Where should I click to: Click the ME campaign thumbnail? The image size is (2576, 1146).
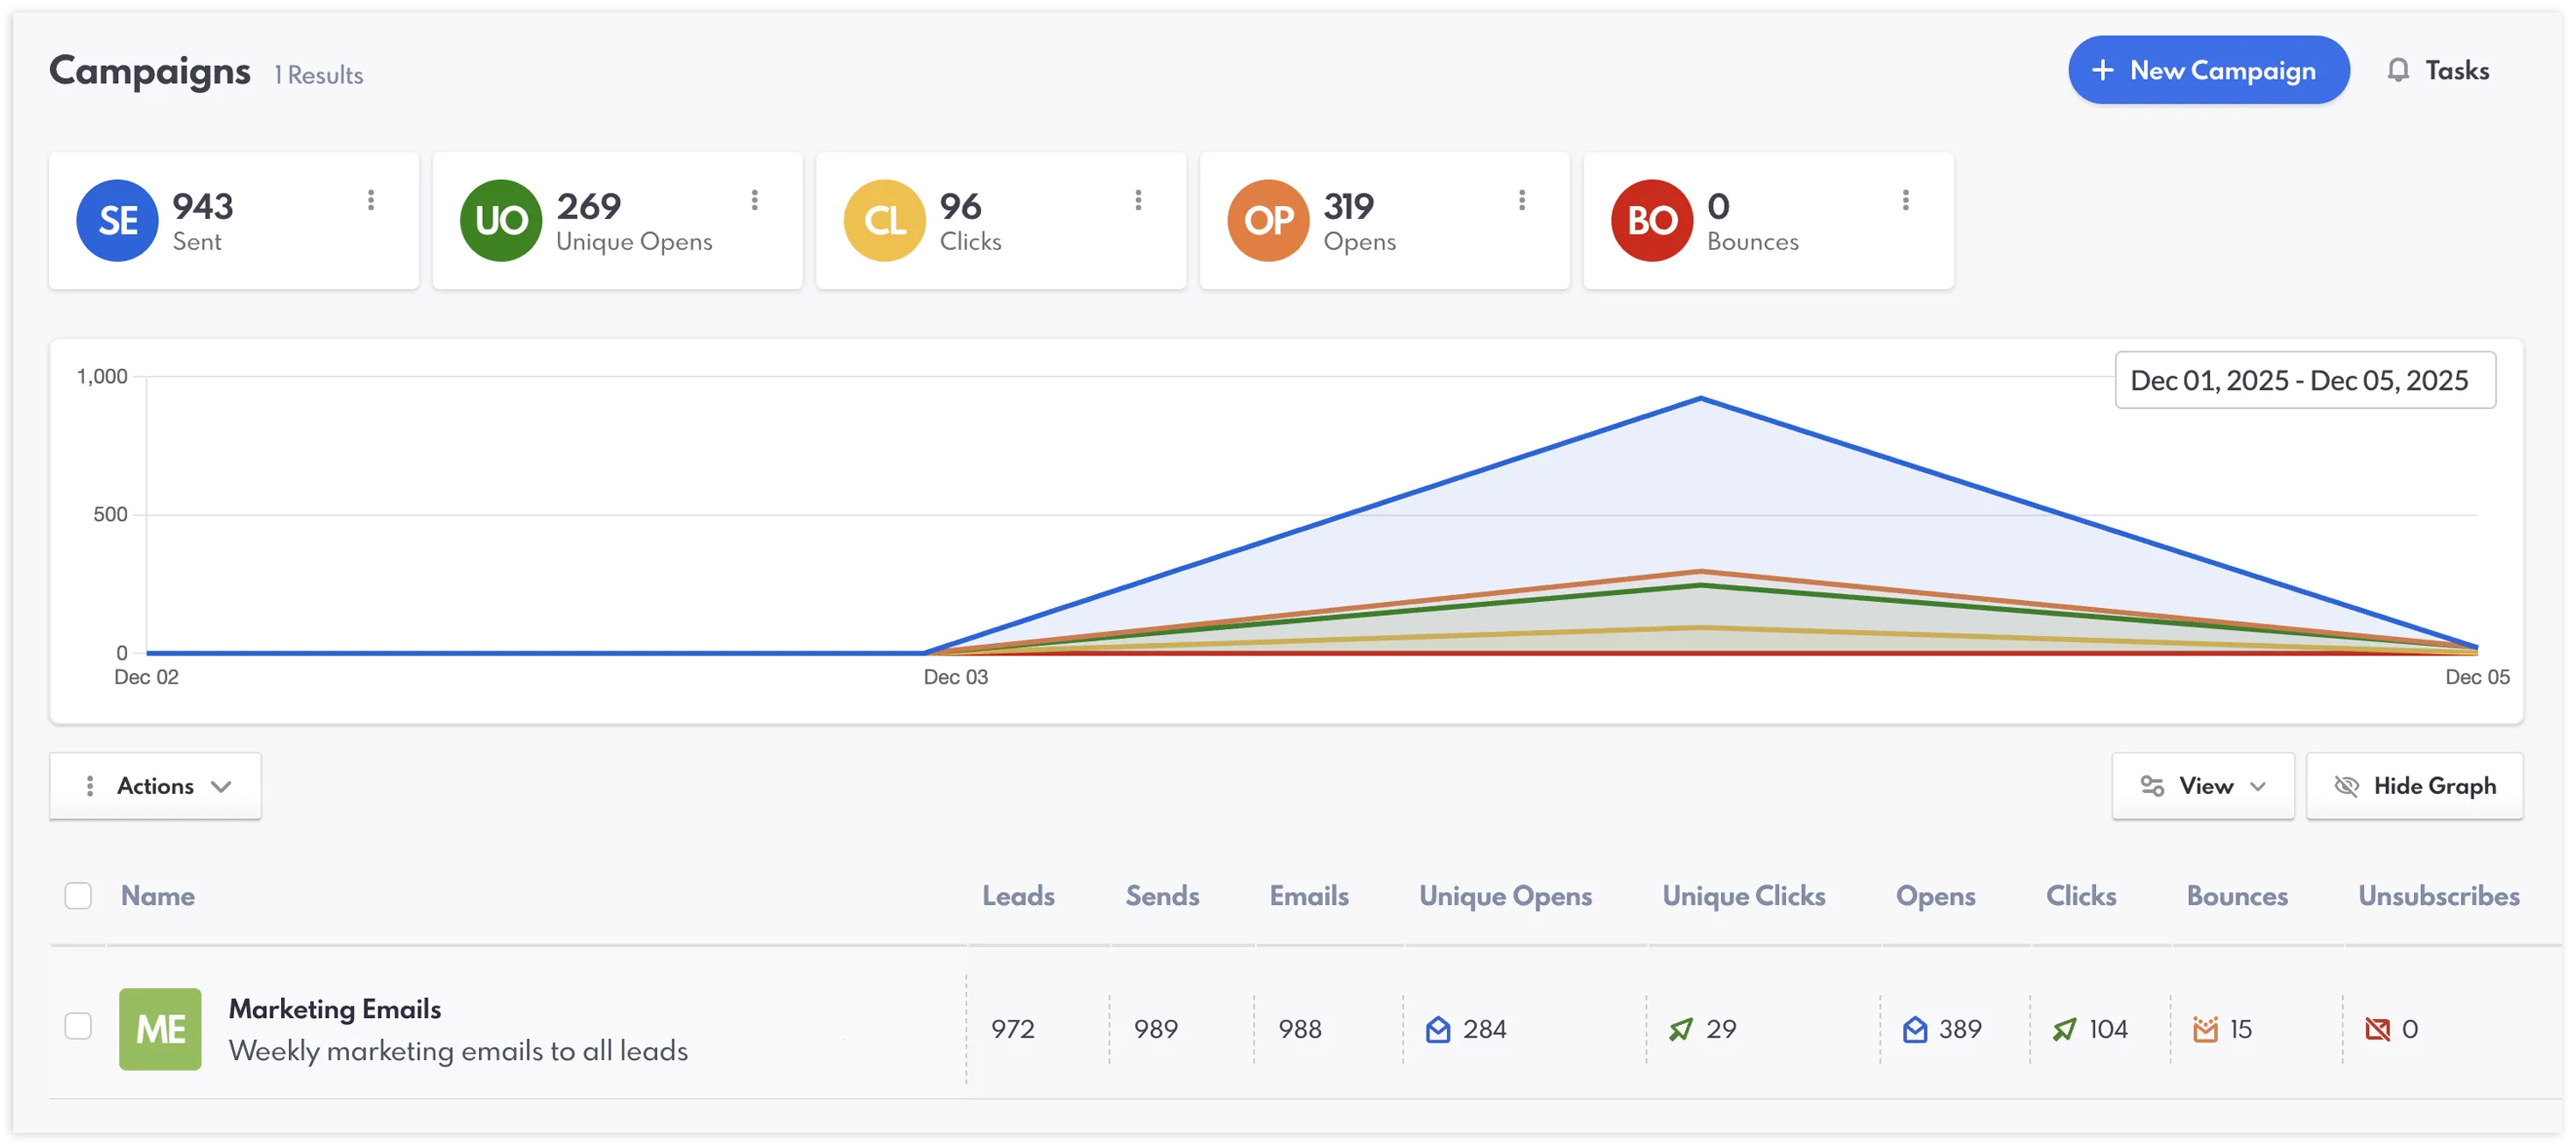pos(160,1028)
